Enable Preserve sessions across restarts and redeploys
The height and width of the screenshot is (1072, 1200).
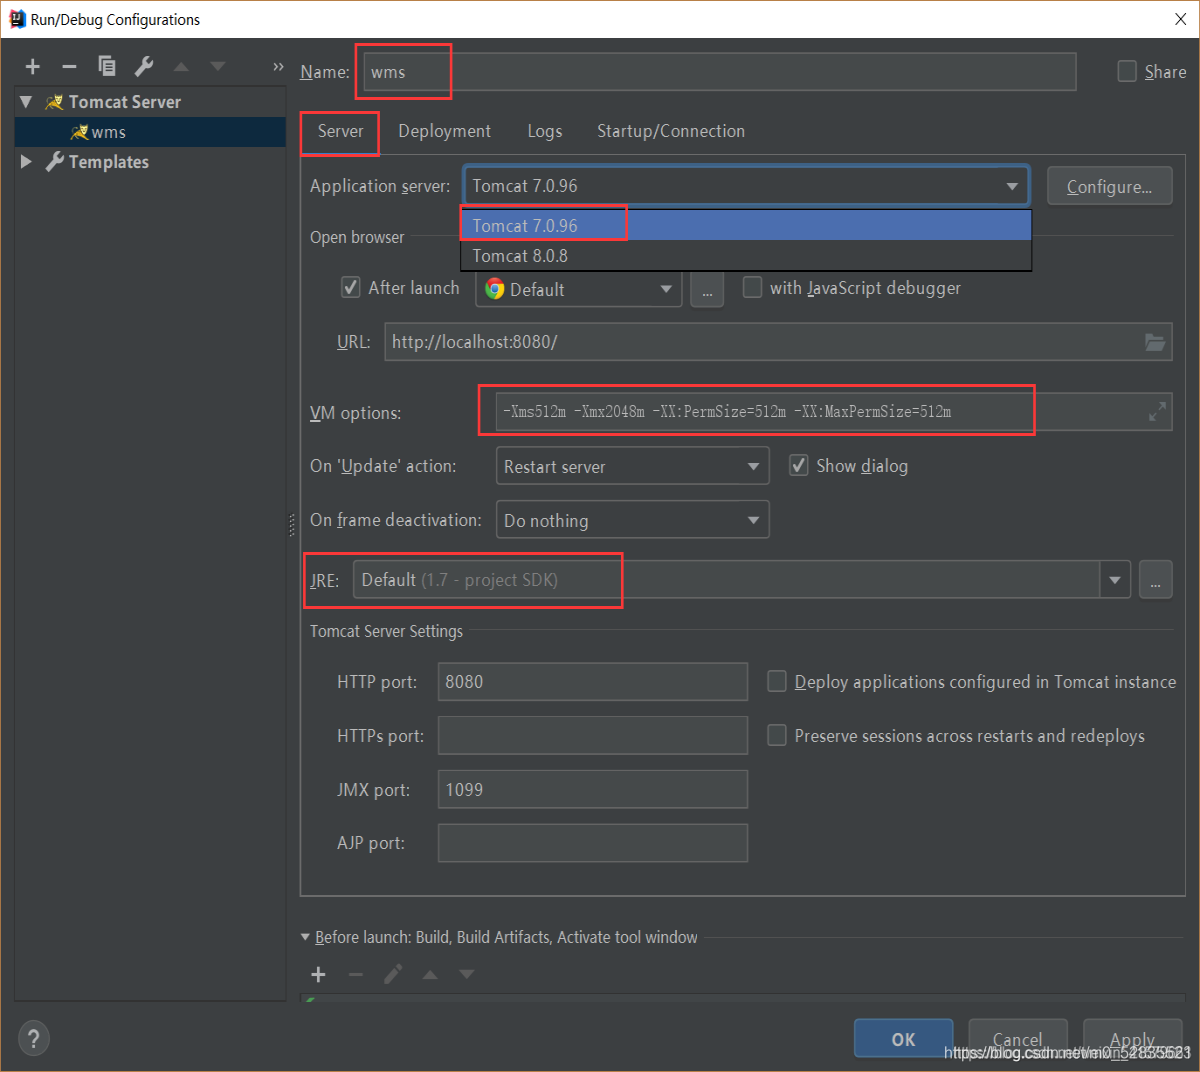point(777,735)
